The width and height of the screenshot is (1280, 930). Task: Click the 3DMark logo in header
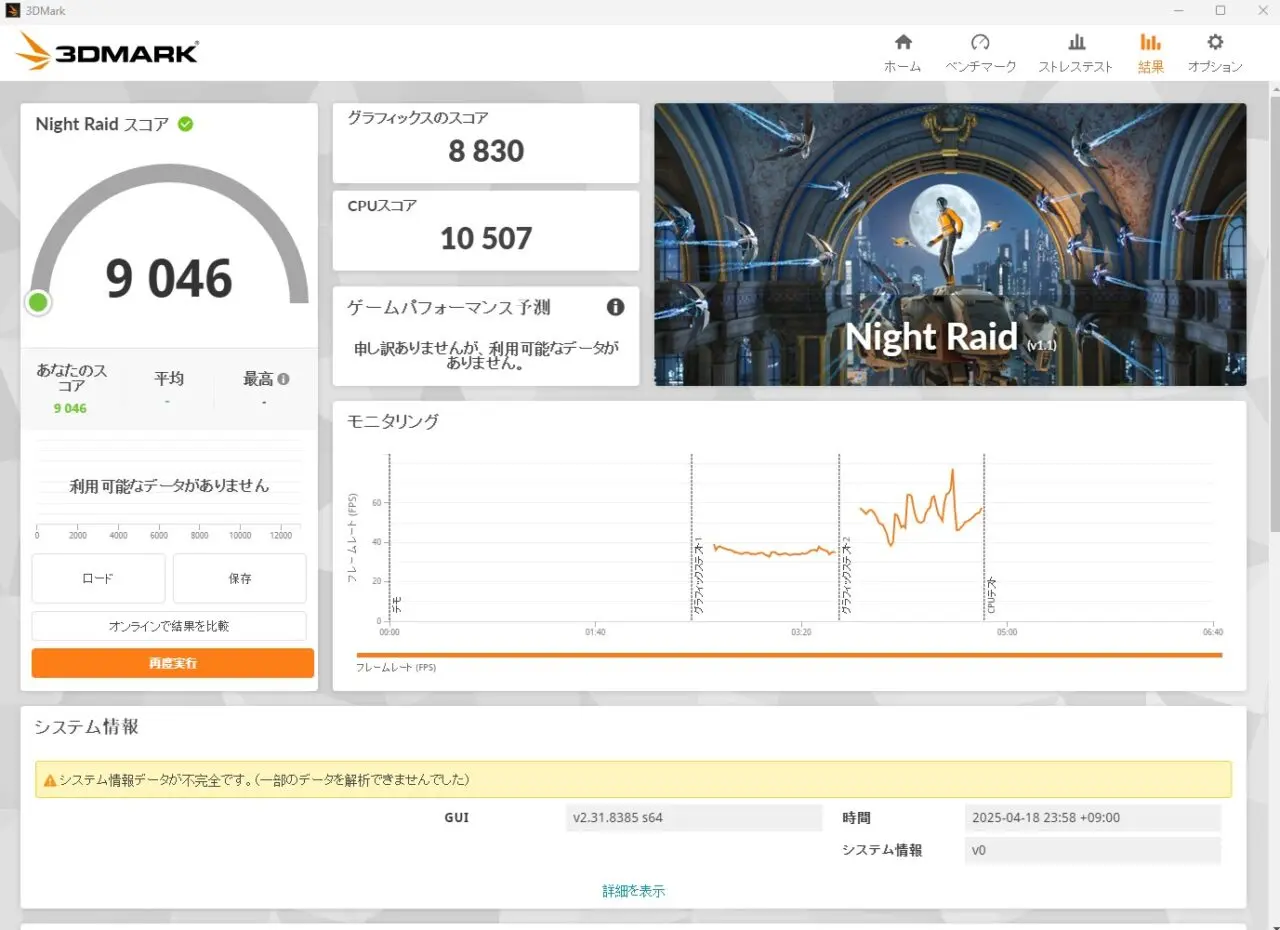point(108,52)
